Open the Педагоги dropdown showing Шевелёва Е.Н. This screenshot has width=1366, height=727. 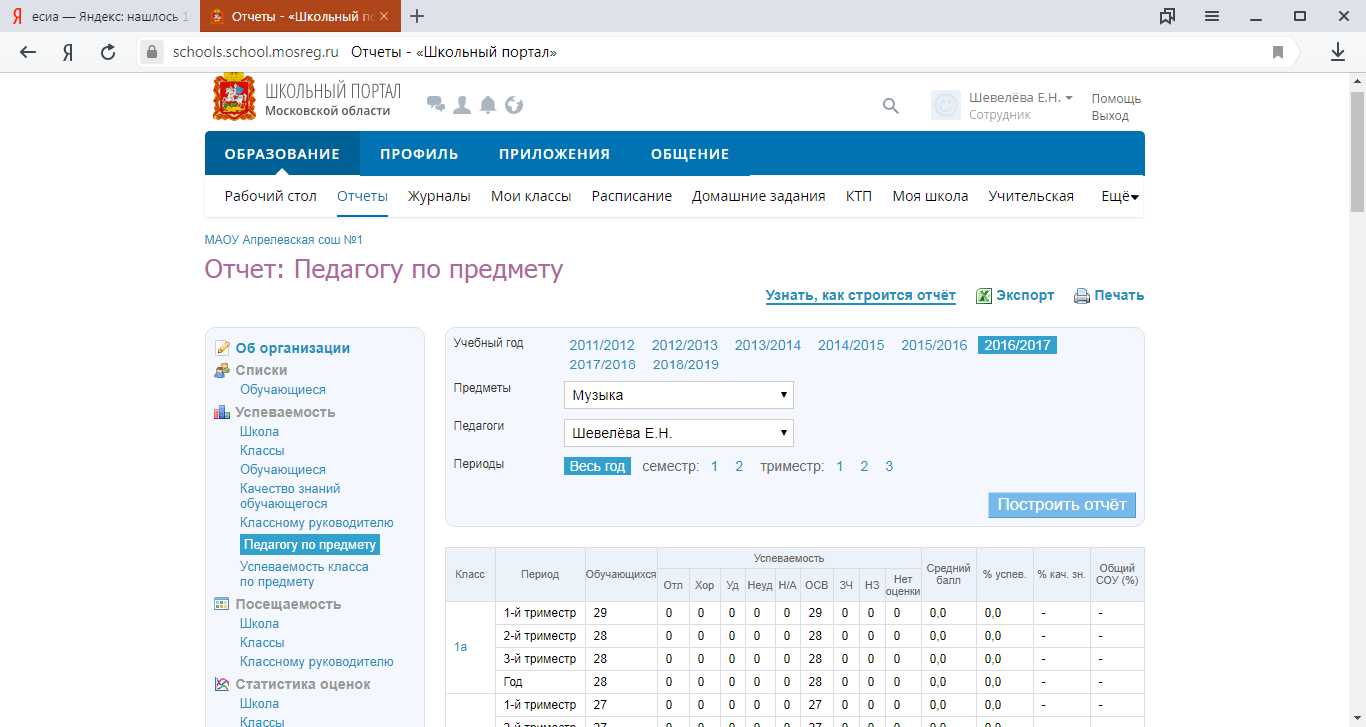coord(679,433)
